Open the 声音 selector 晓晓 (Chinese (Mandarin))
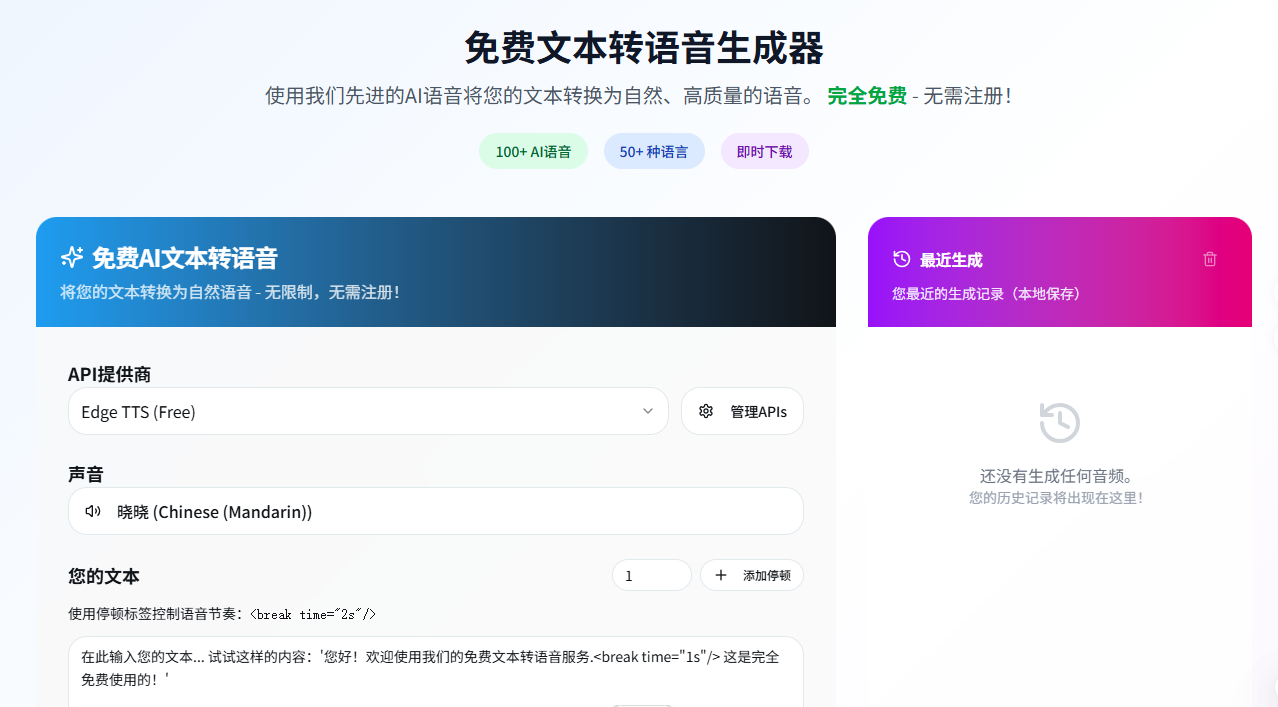 (x=436, y=511)
